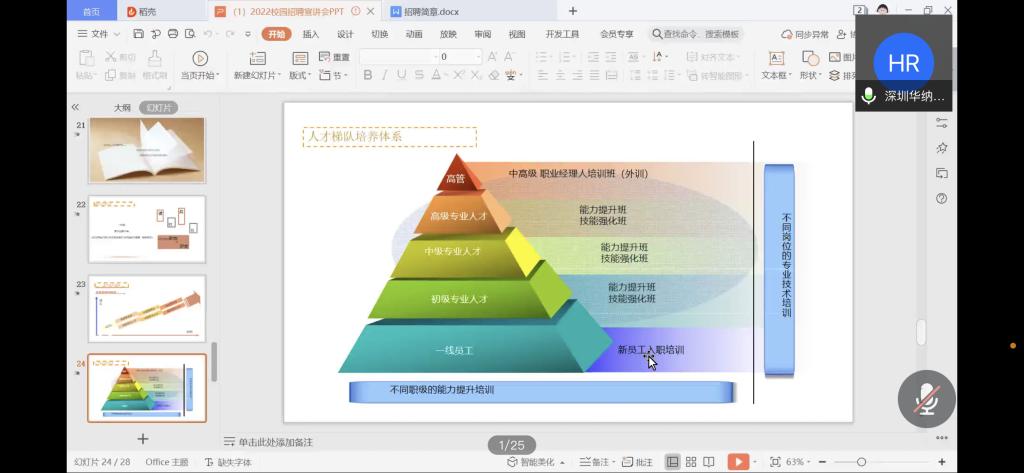The height and width of the screenshot is (473, 1024).
Task: Open the 版式 layout dropdown
Action: click(x=300, y=75)
